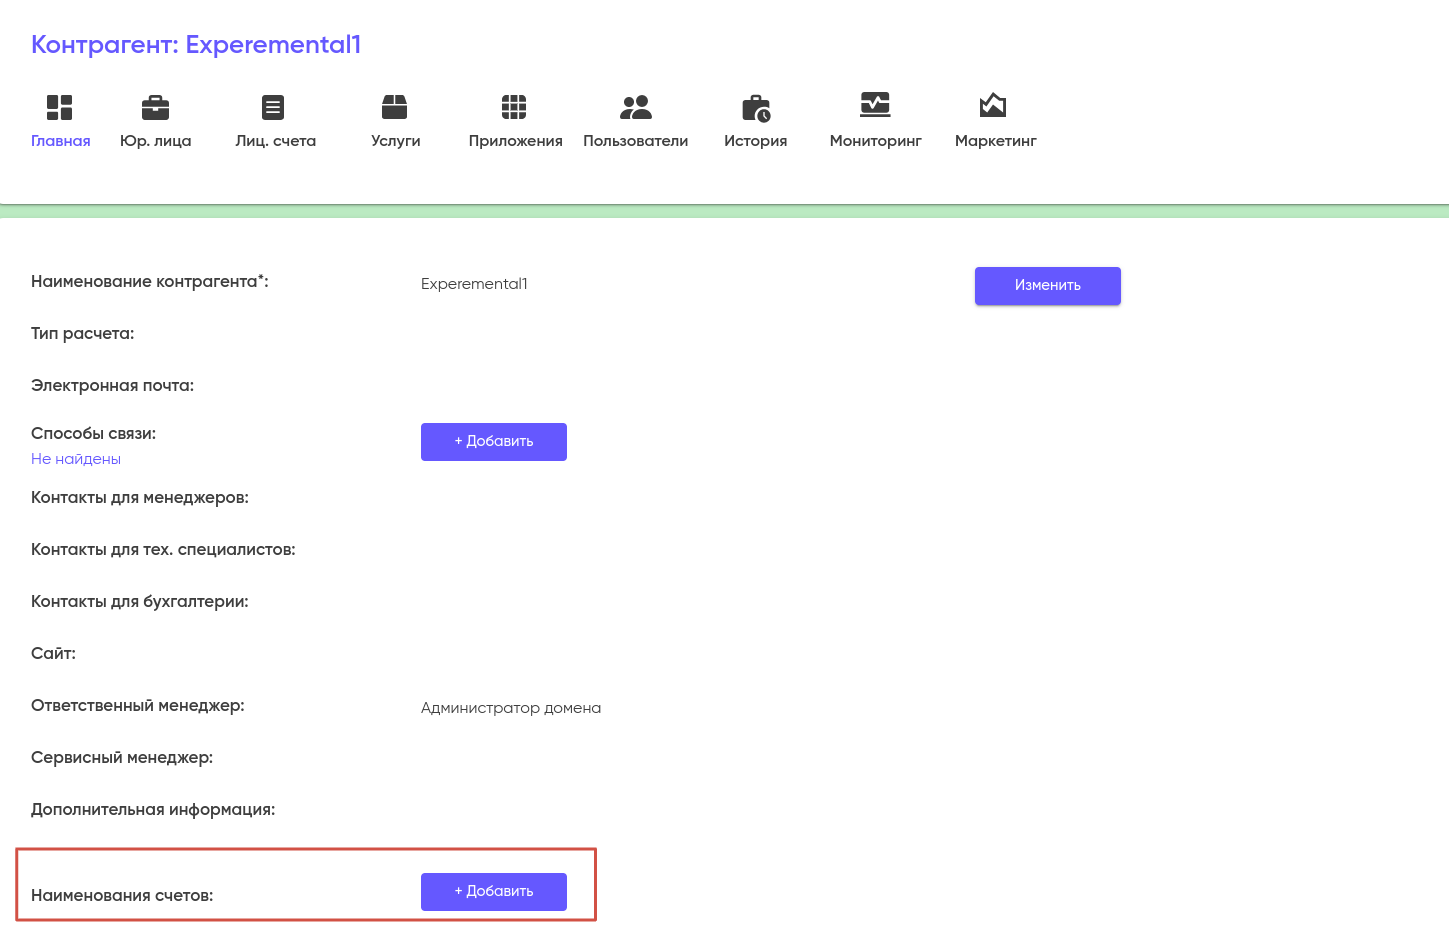Click the 'Дополнительная информация:' label
Viewport: 1449px width, 925px height.
point(153,810)
